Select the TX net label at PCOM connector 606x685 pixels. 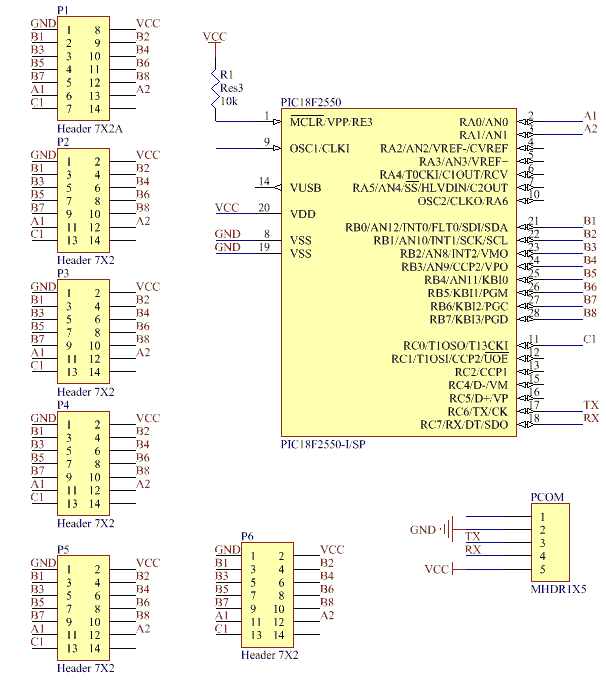(473, 536)
